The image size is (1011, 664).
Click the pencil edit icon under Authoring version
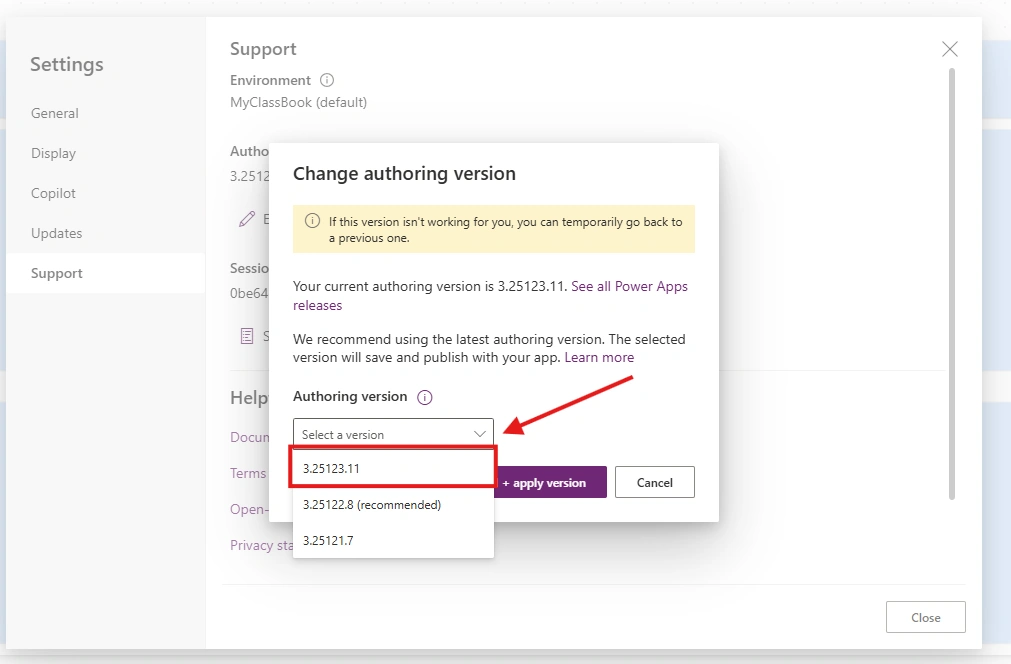[x=246, y=219]
